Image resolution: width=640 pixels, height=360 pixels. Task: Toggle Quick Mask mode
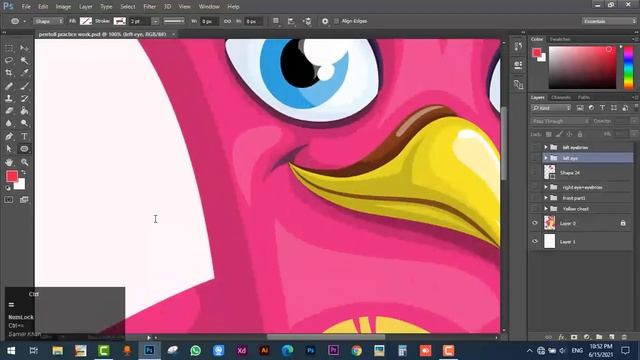(x=9, y=200)
